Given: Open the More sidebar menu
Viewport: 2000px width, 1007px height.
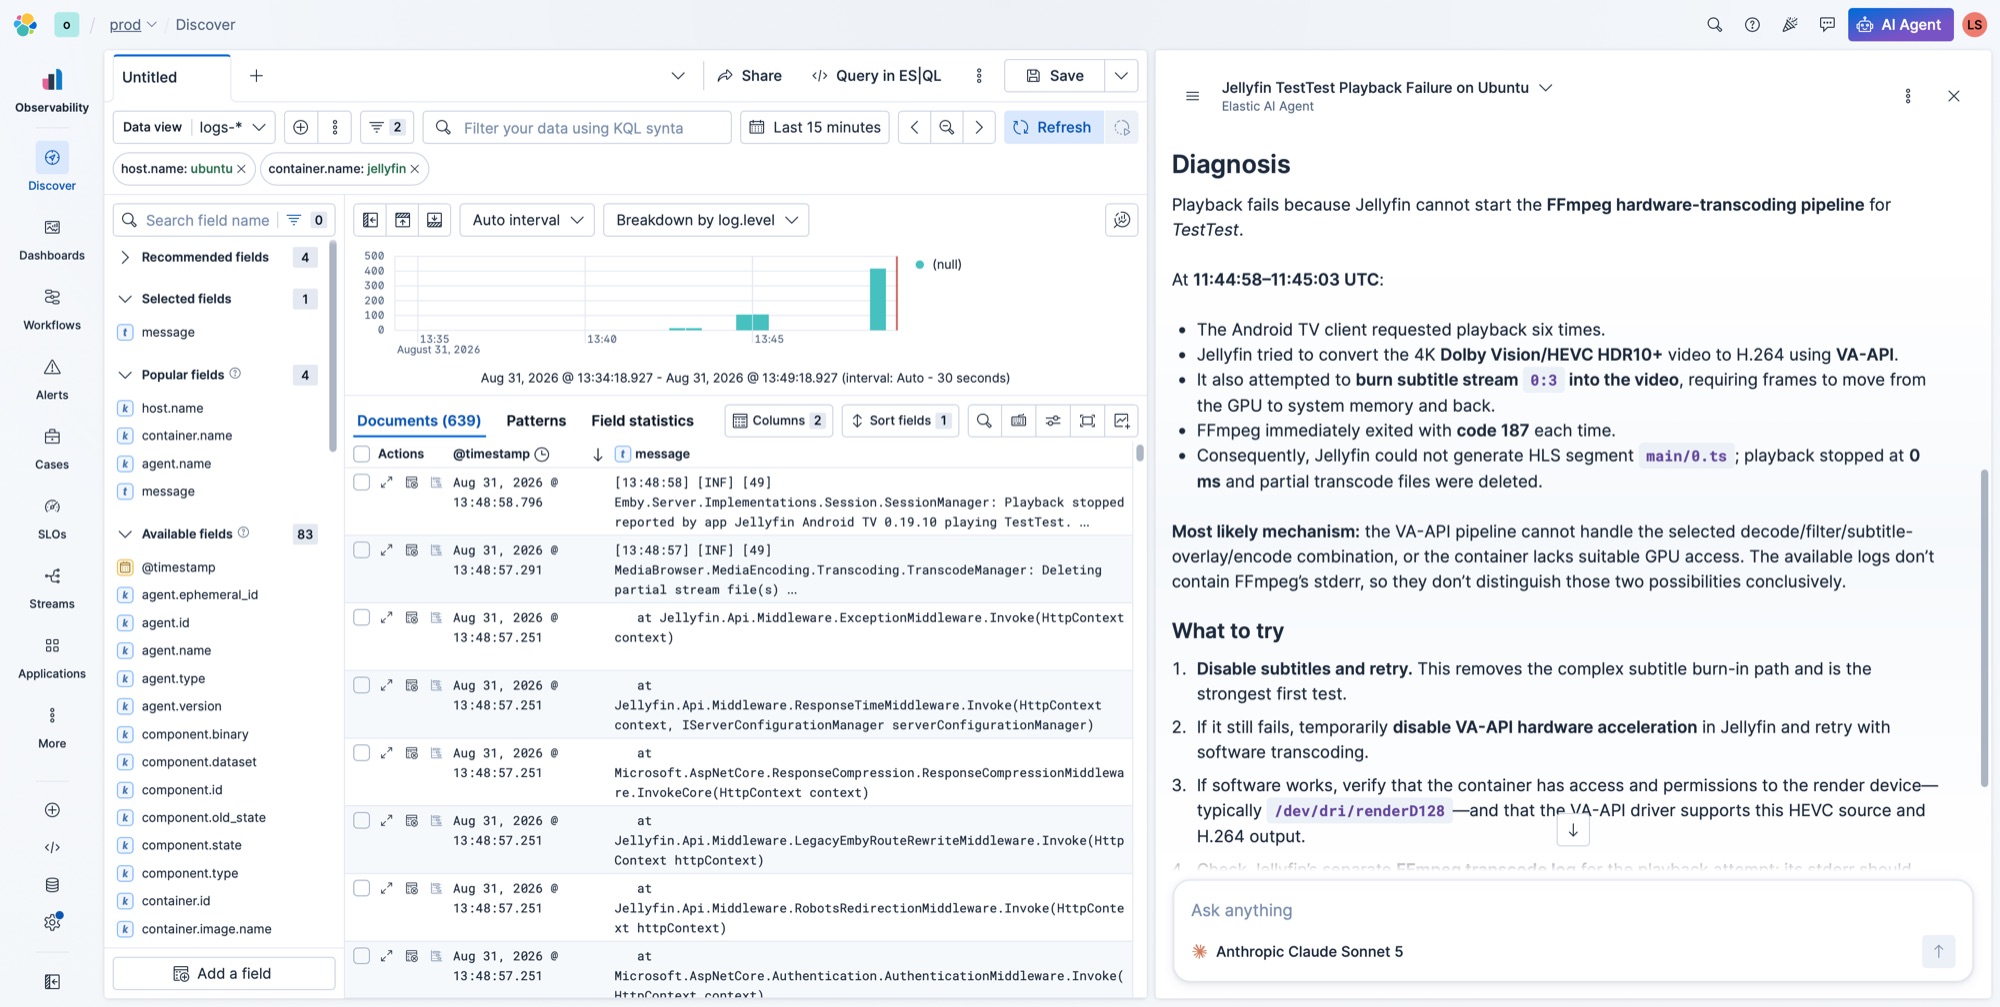Looking at the screenshot, I should point(52,728).
